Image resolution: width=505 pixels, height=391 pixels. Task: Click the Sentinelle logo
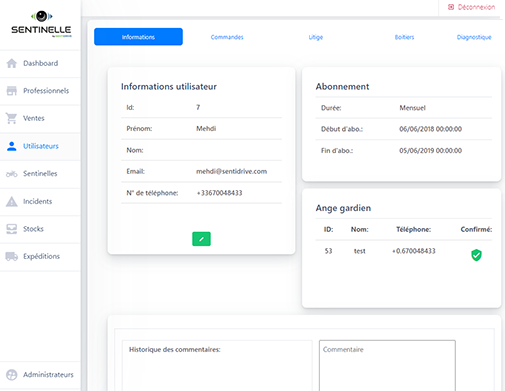41,24
